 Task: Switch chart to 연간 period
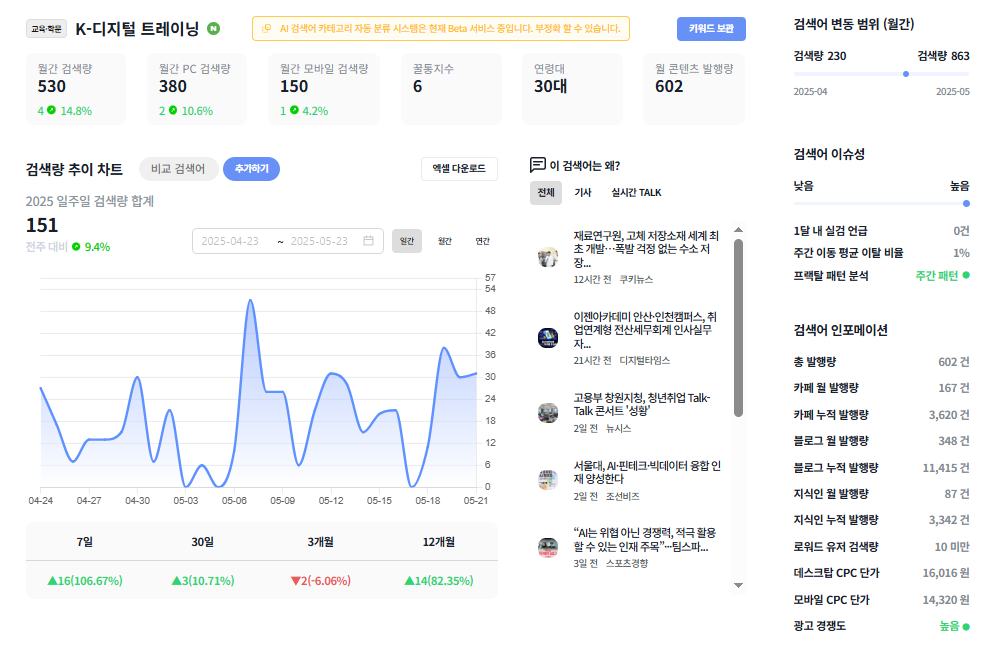coord(483,241)
